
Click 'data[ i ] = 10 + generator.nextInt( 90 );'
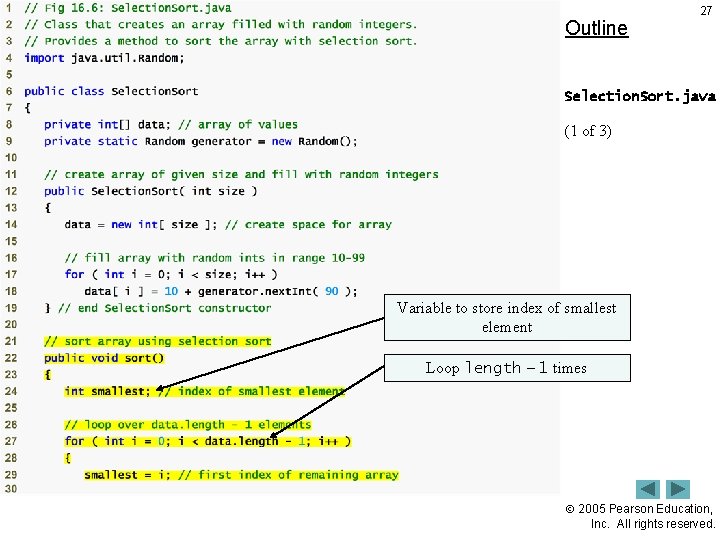pyautogui.click(x=220, y=291)
